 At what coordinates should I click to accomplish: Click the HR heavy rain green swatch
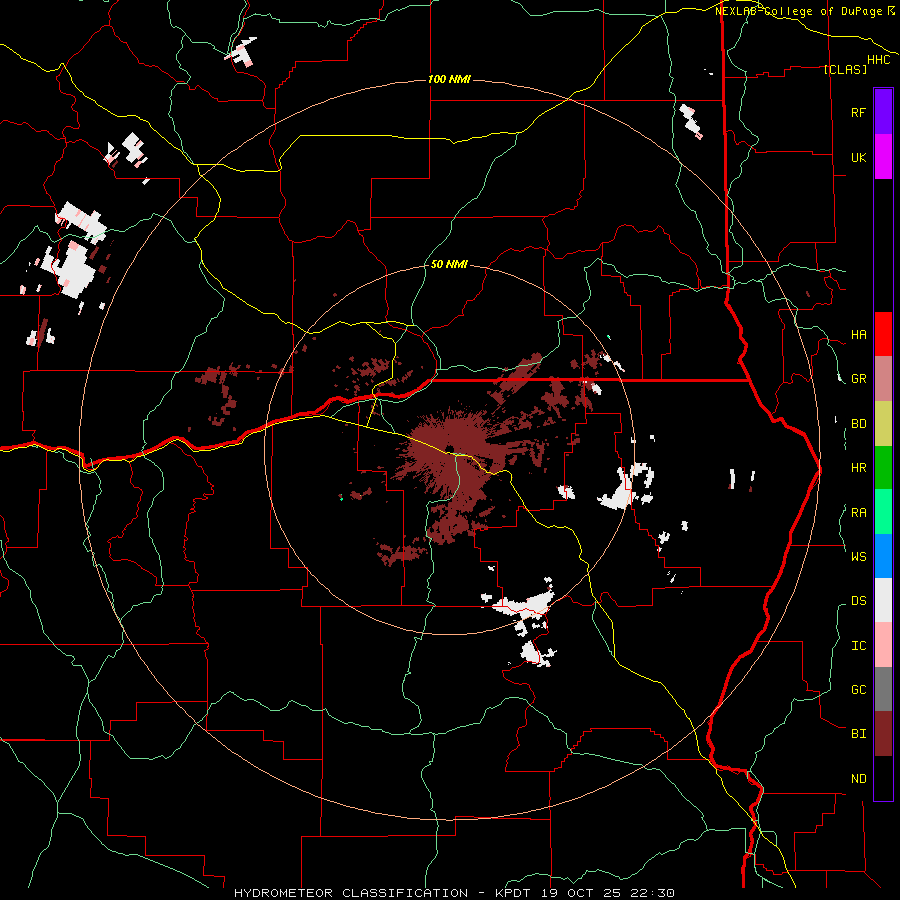tap(883, 468)
